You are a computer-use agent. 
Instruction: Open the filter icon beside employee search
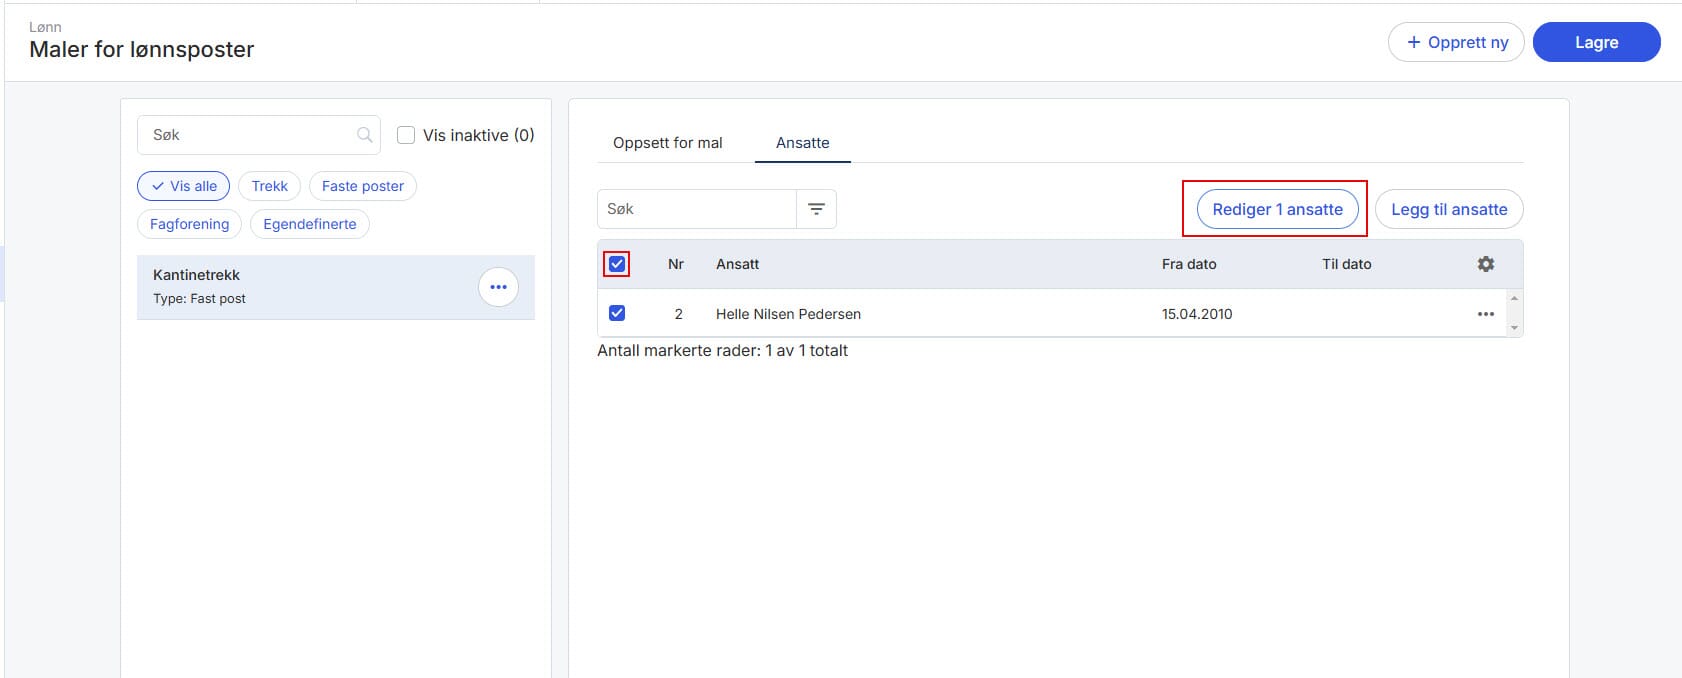tap(816, 209)
